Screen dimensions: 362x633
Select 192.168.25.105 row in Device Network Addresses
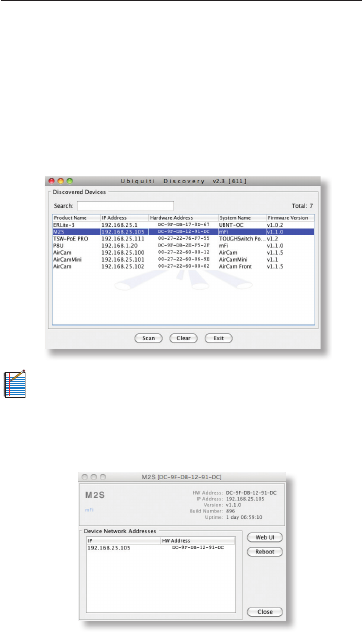161,548
